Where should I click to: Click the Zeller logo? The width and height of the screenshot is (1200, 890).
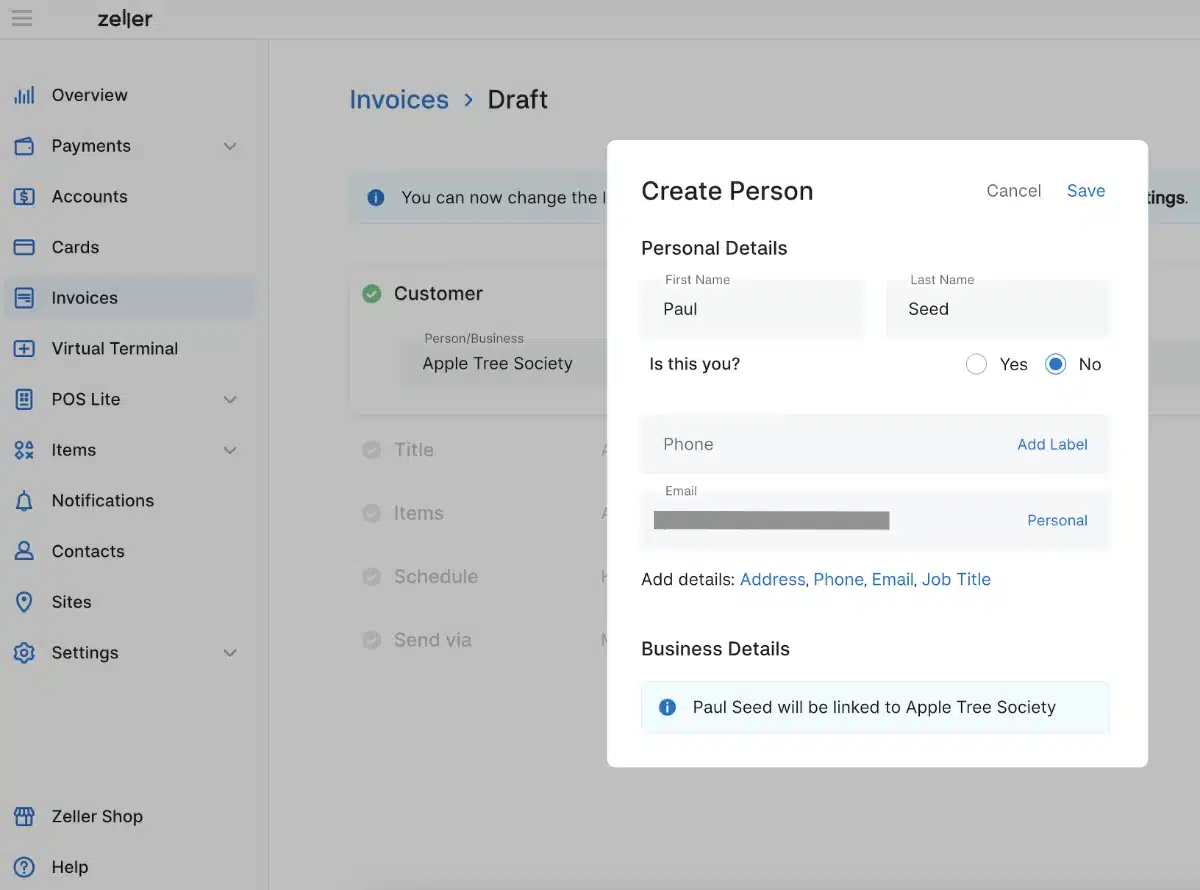[125, 19]
